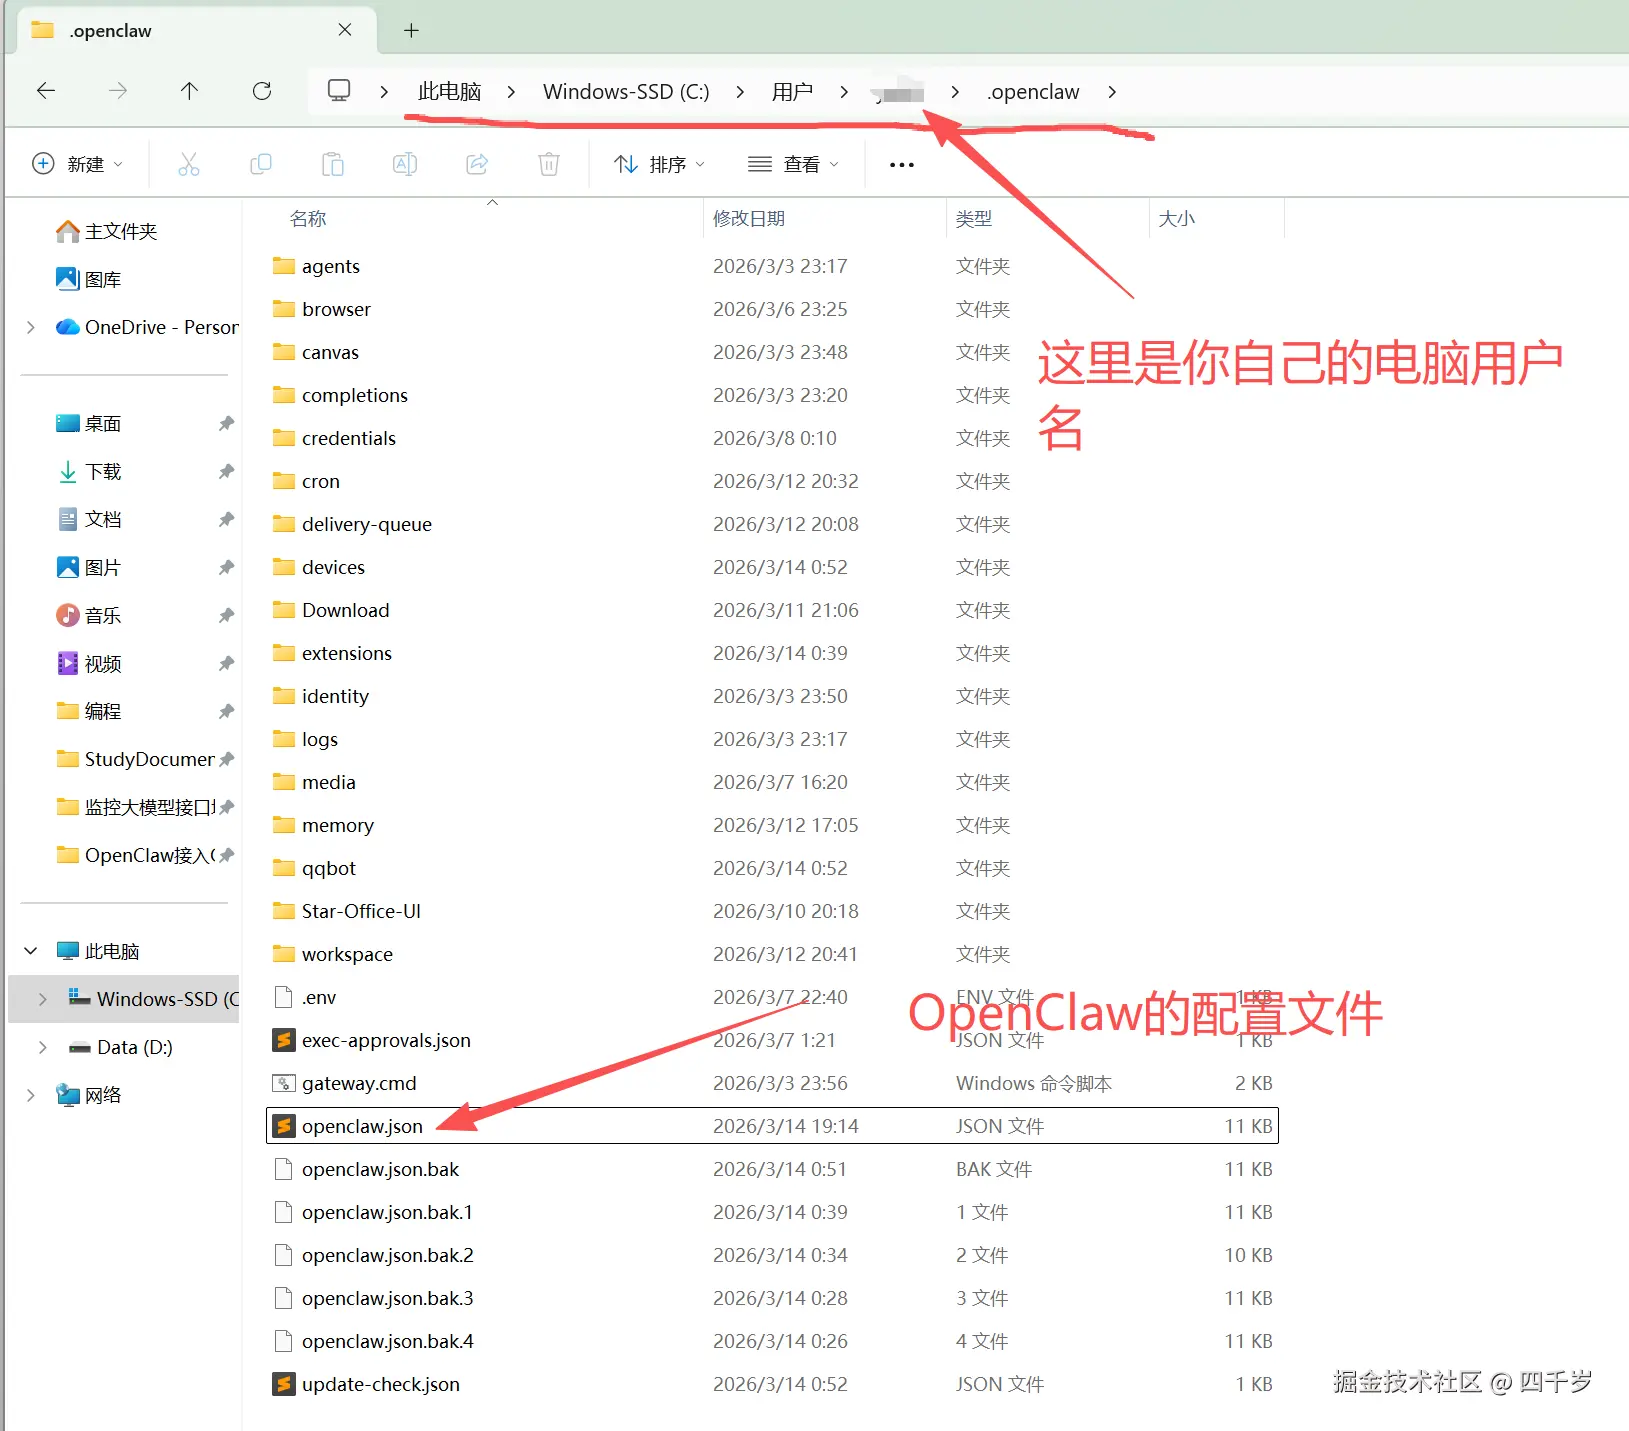Viewport: 1629px width, 1431px height.
Task: Click the Rename icon
Action: coord(405,163)
